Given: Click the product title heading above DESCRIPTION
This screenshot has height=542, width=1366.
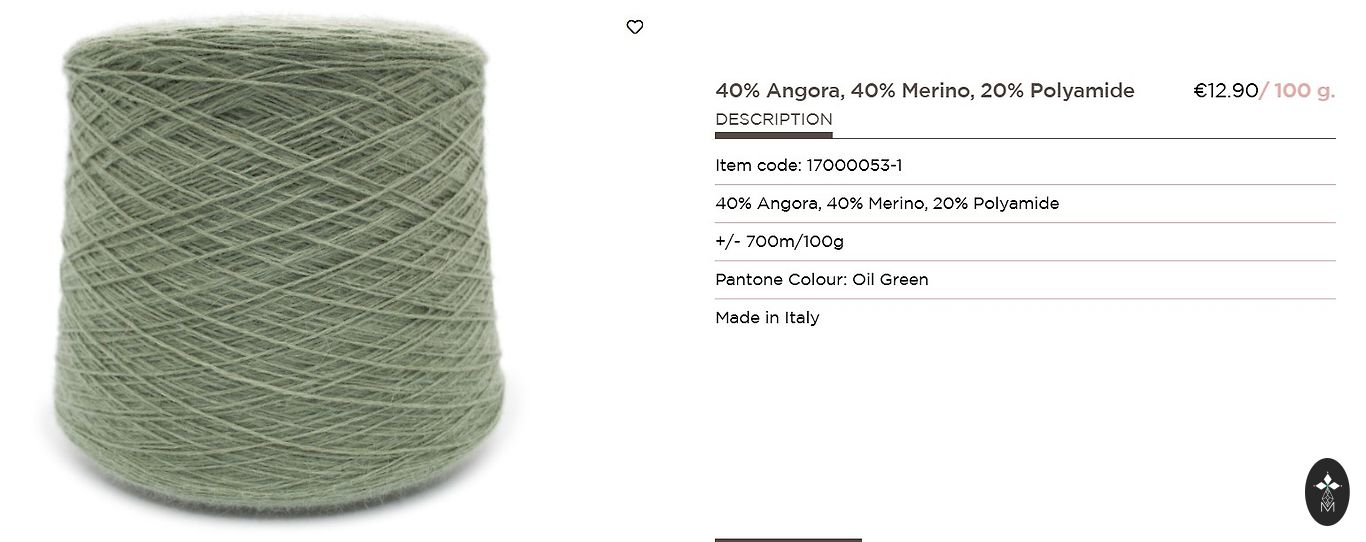Looking at the screenshot, I should [925, 91].
